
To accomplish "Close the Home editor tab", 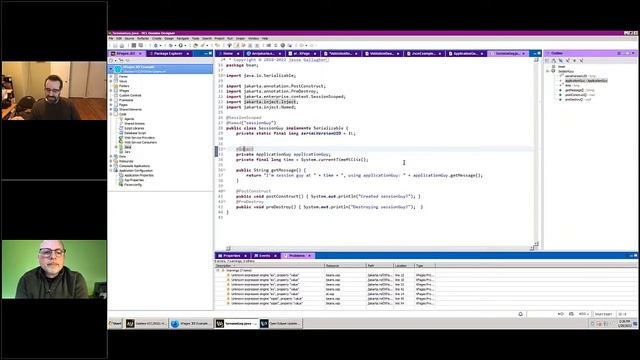I will tap(238, 53).
